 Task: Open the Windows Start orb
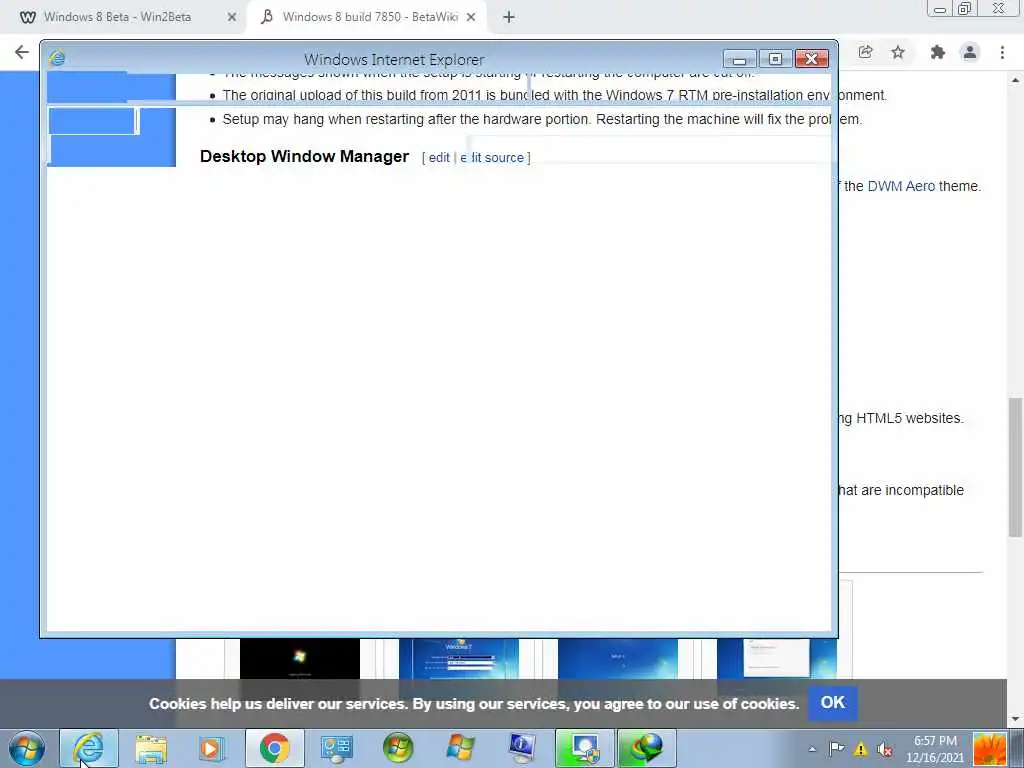(27, 748)
